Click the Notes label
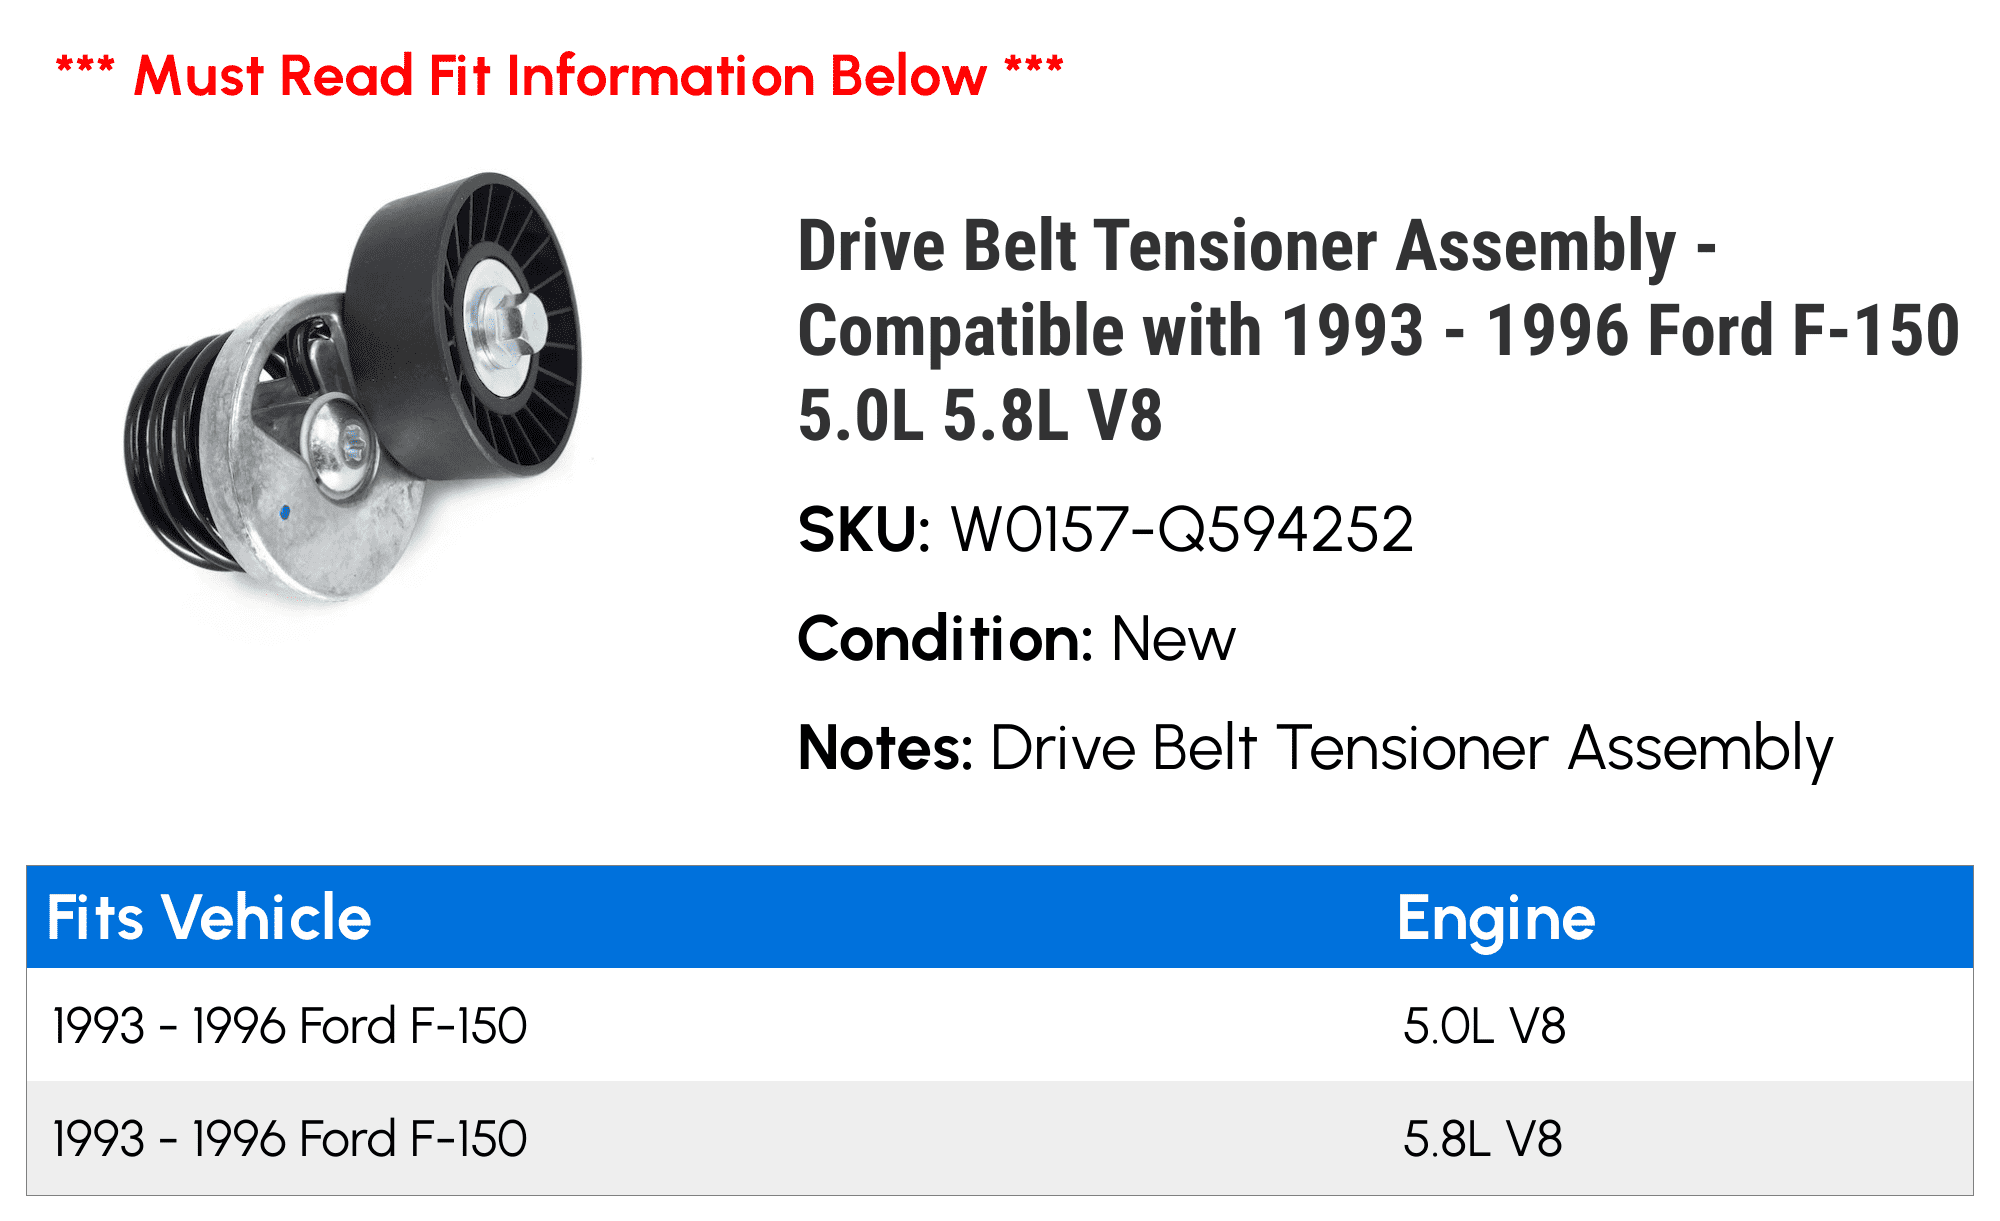 [x=885, y=748]
